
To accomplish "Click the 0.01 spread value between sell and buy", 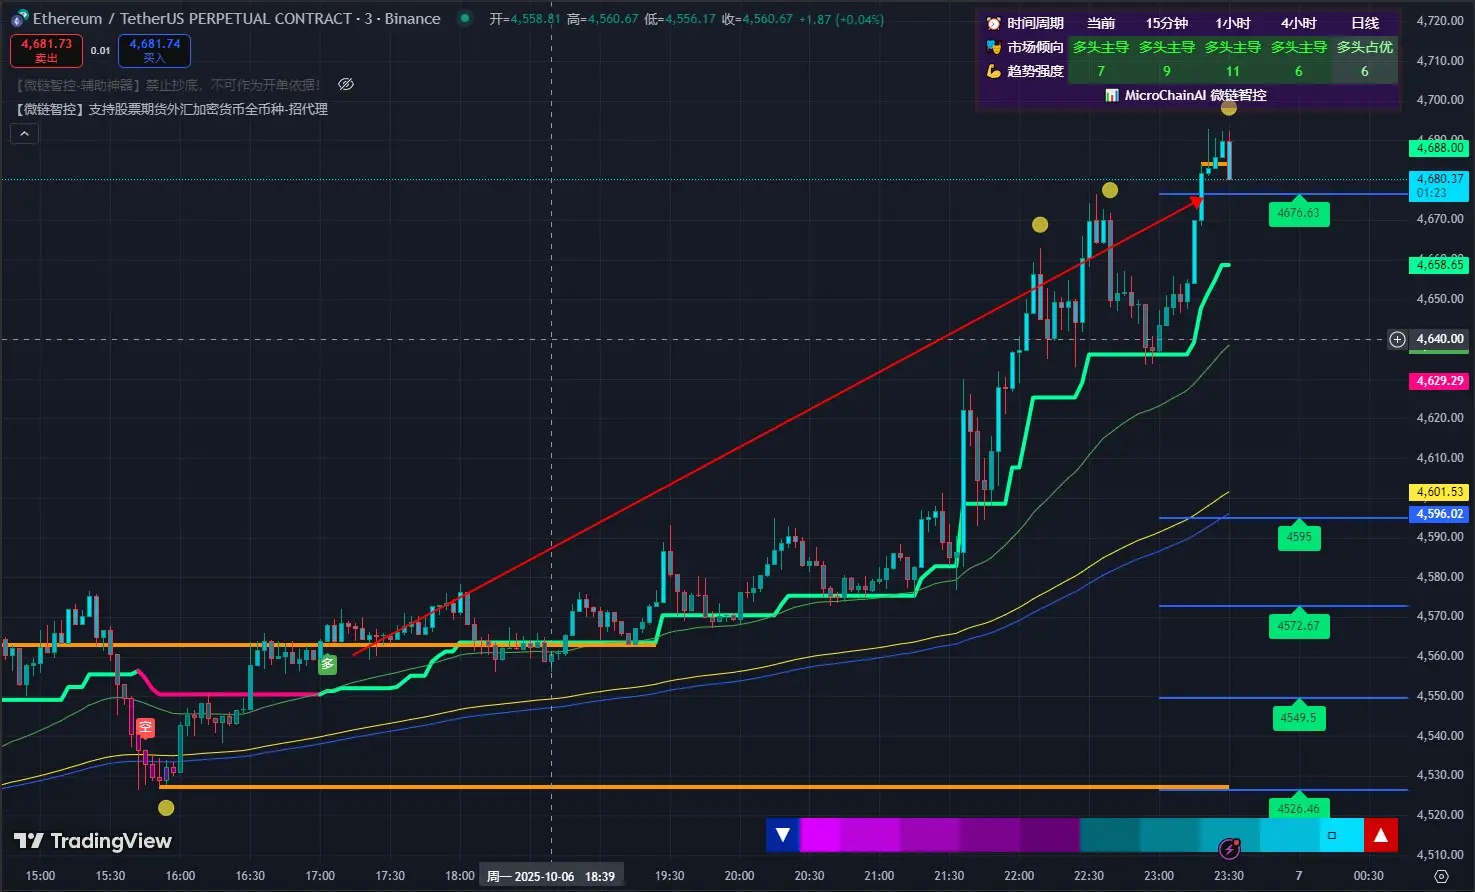I will tap(100, 50).
